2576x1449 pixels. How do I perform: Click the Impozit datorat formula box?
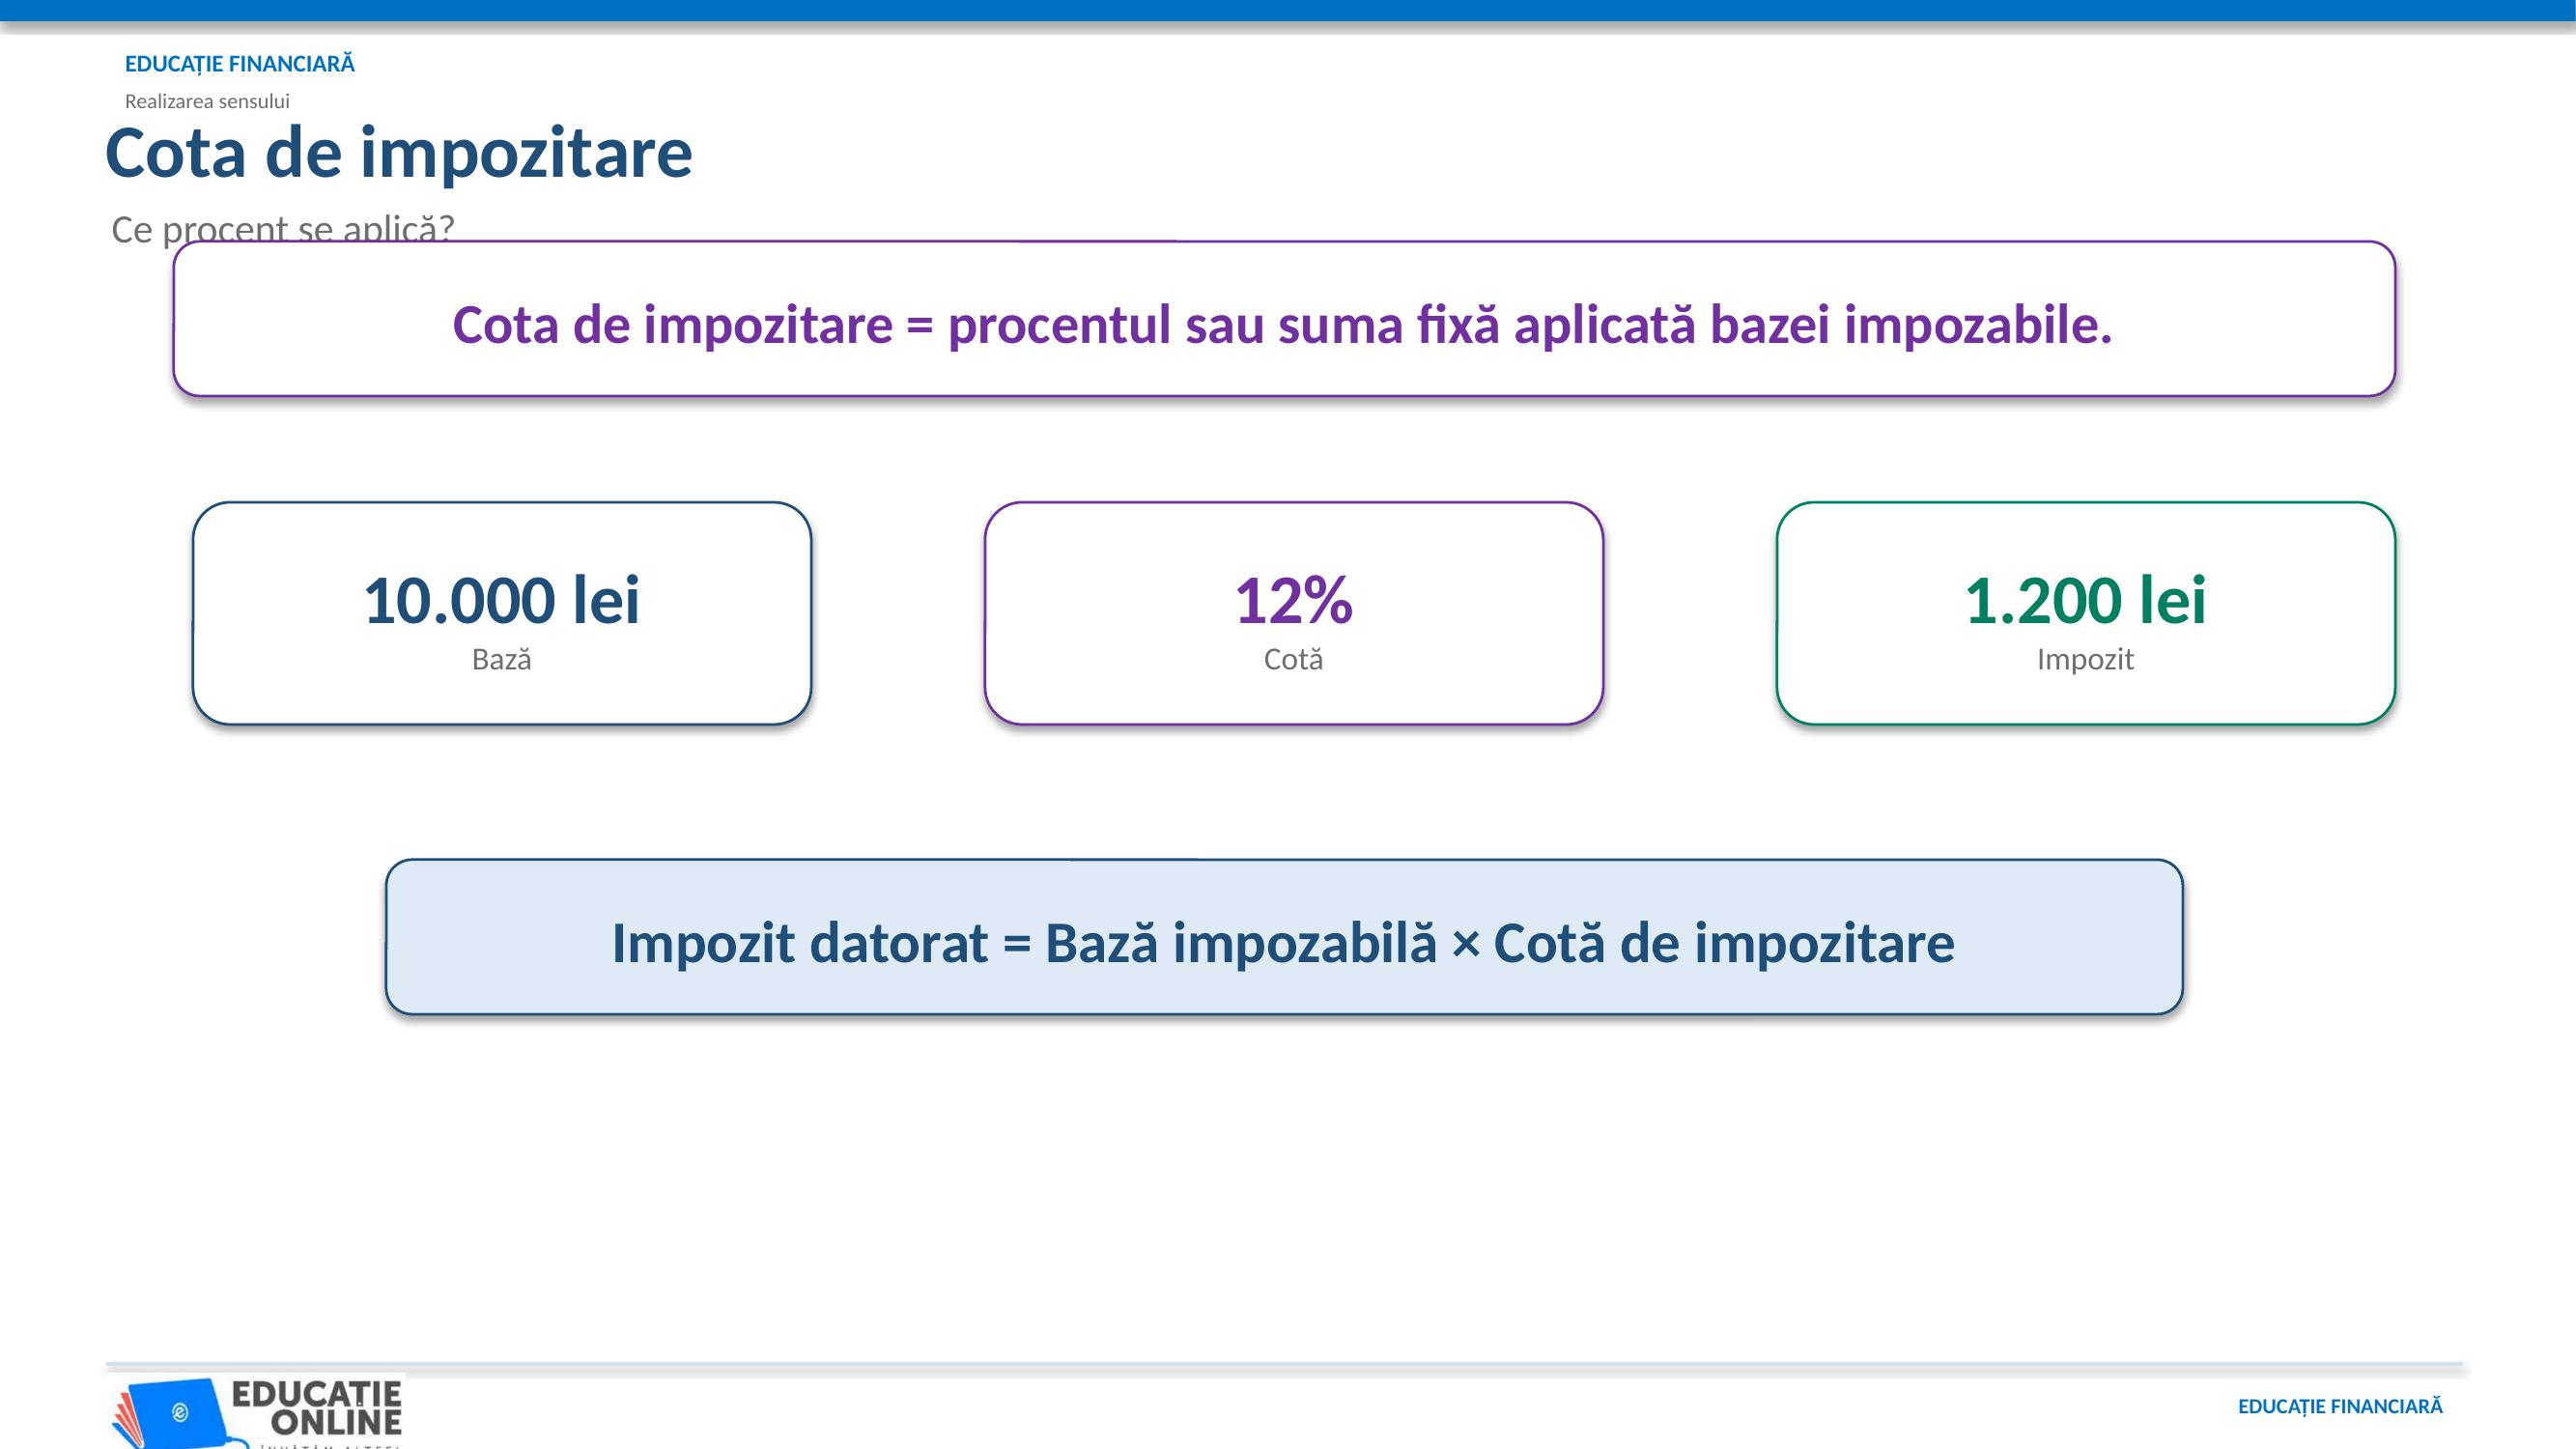[1284, 937]
